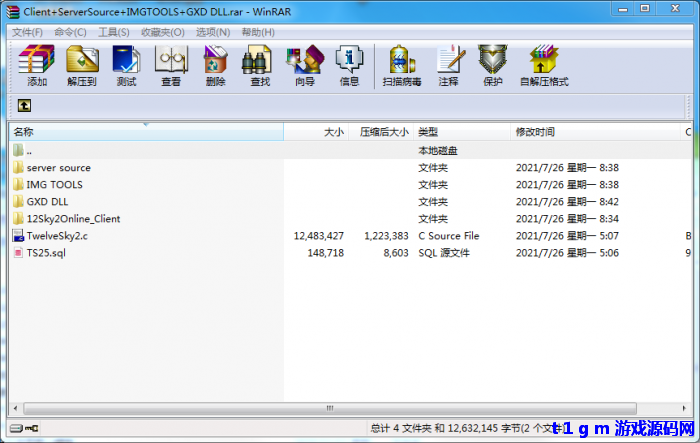The height and width of the screenshot is (443, 700).
Task: Select the IMG TOOLS folder icon
Action: [x=18, y=184]
